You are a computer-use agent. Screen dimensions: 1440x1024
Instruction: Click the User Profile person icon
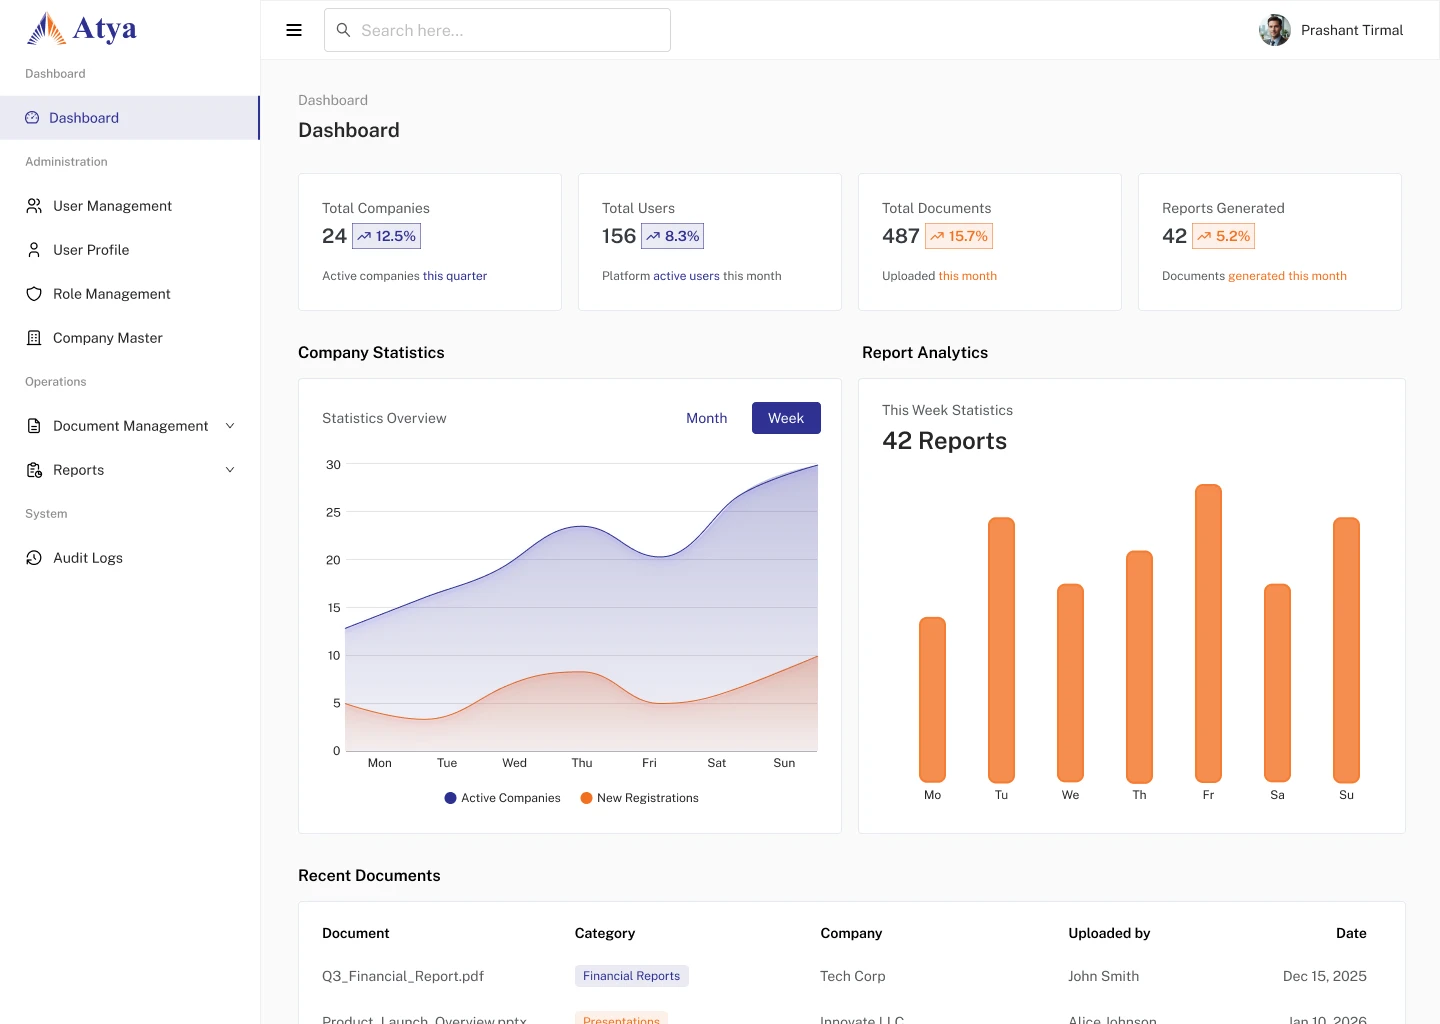tap(34, 250)
